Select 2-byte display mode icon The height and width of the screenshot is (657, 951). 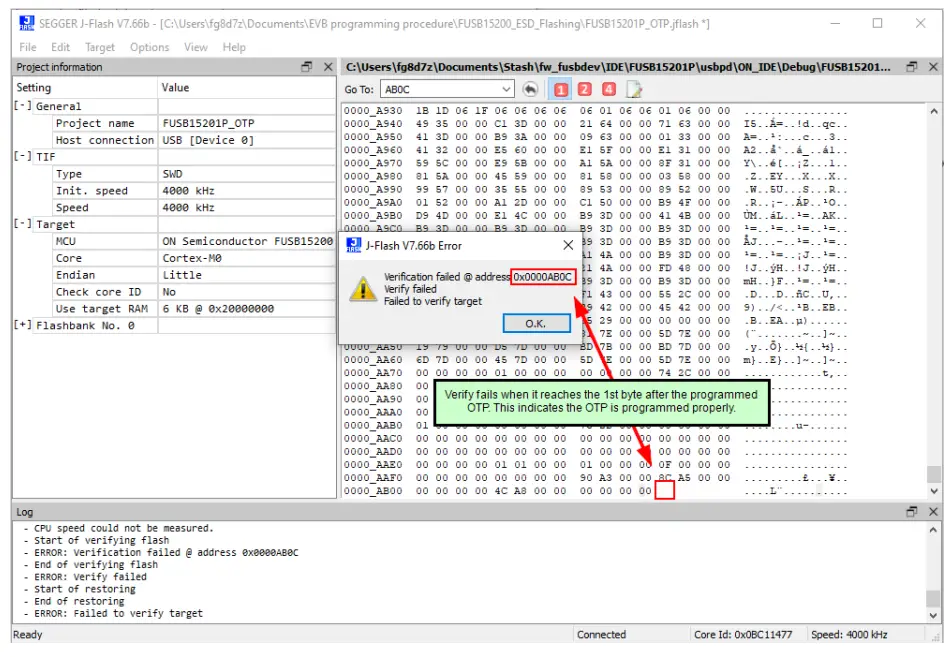(585, 89)
